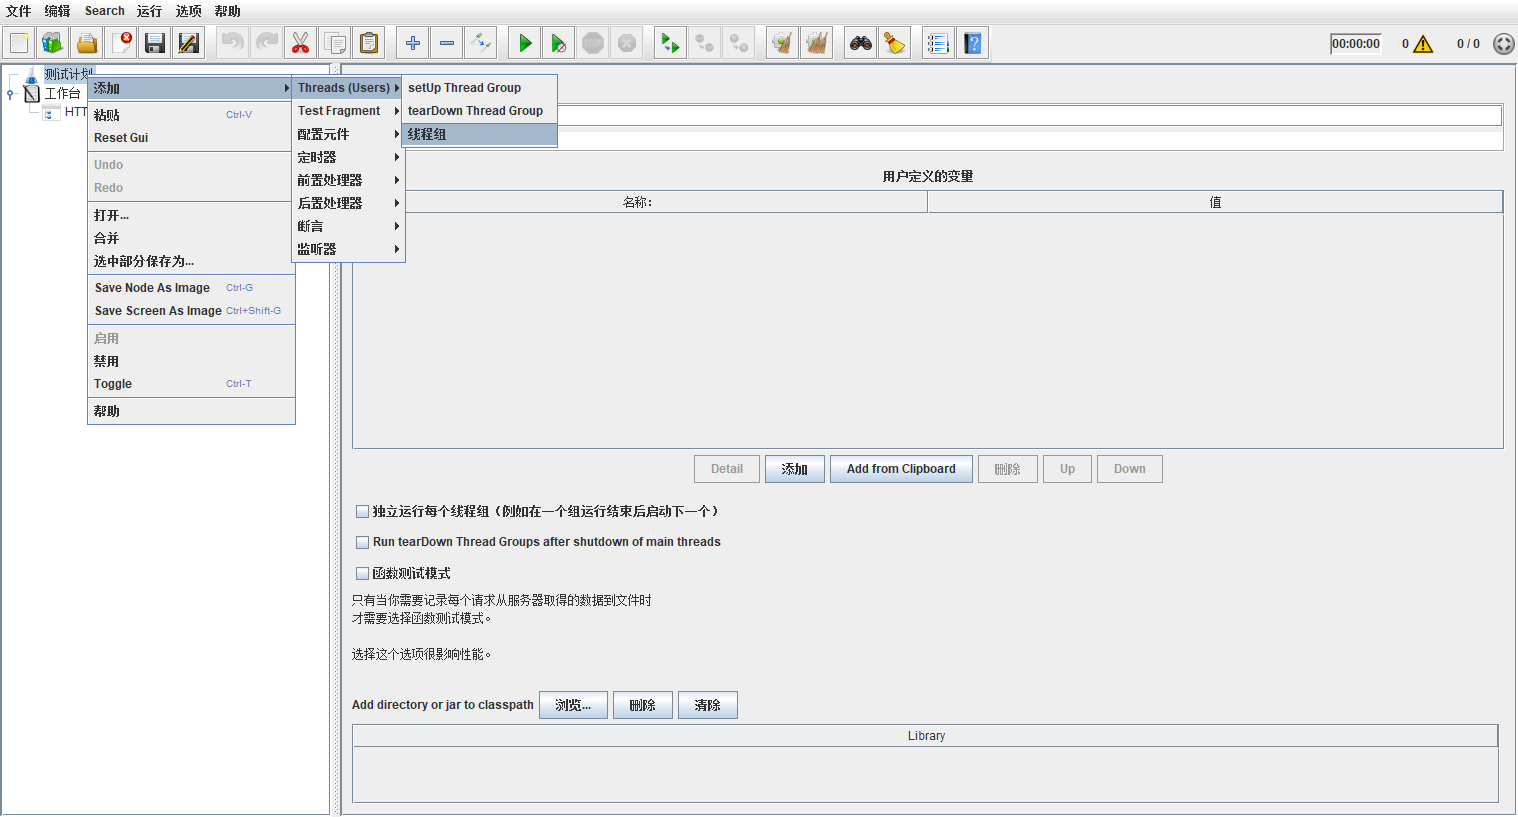Click the Save icon to save the test plan
This screenshot has height=817, width=1518.
(154, 42)
